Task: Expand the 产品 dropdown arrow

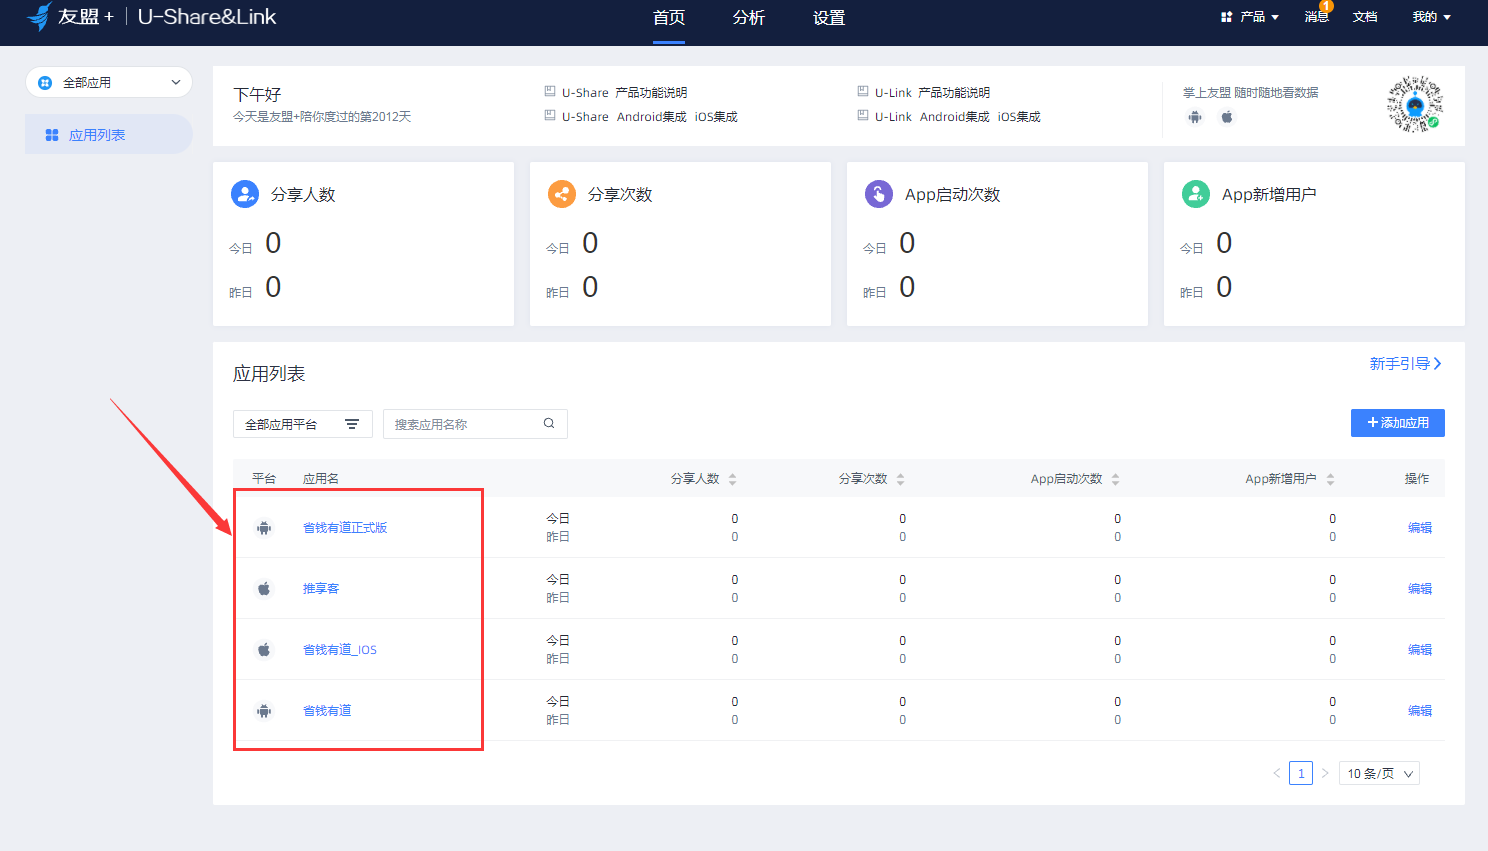Action: click(1275, 18)
